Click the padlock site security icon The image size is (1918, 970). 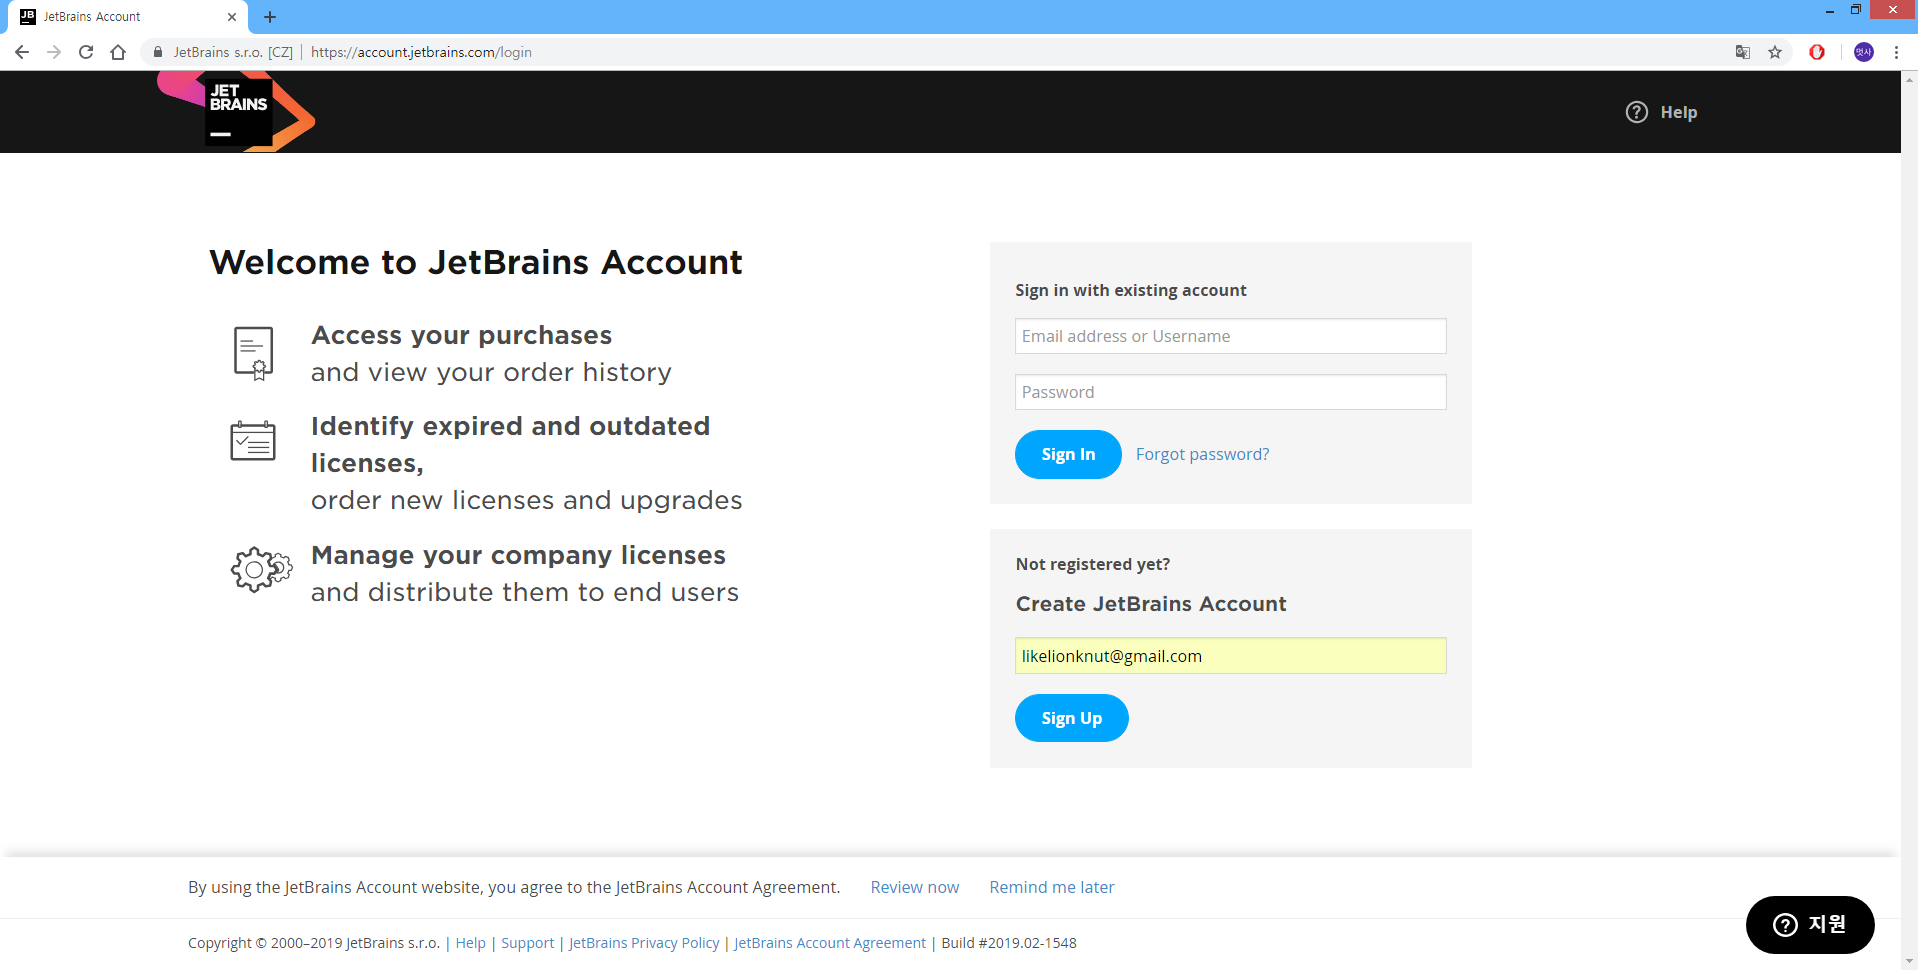click(158, 52)
